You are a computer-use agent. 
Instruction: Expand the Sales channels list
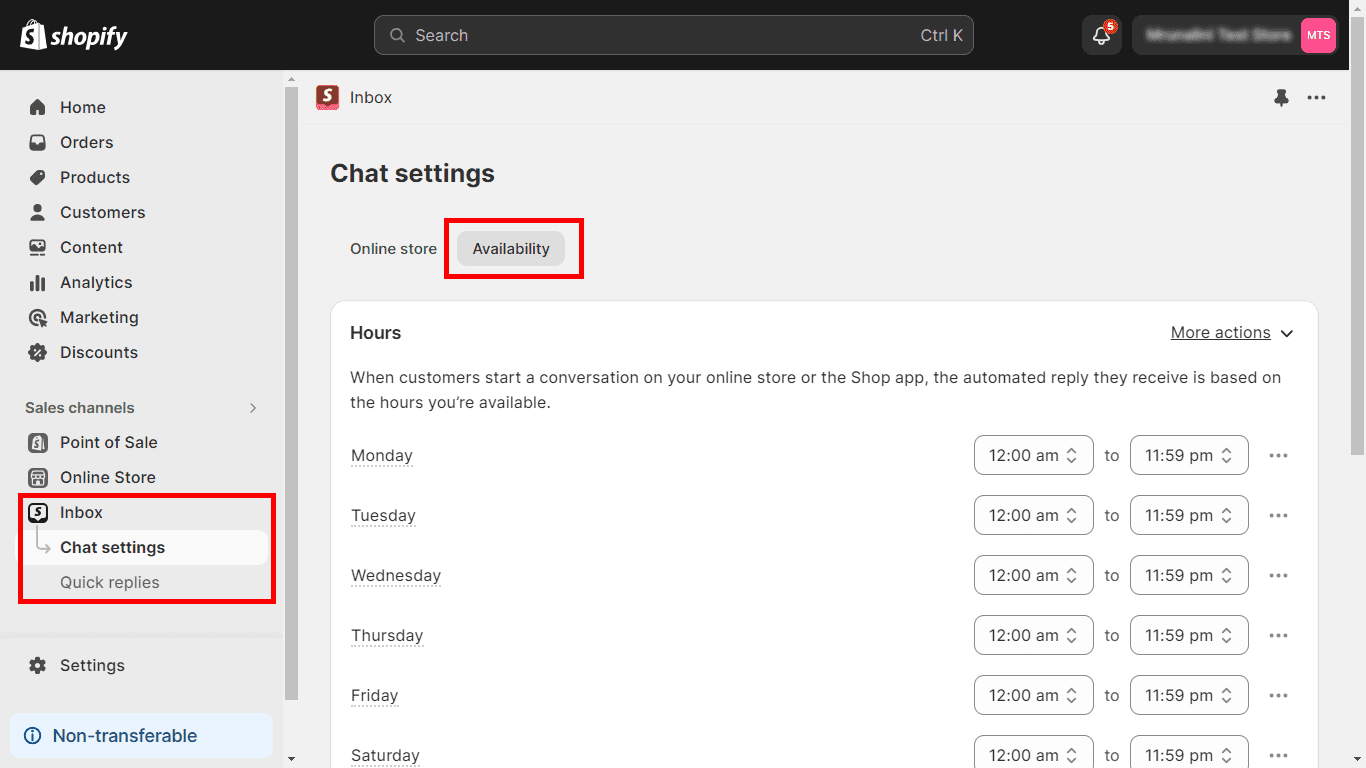253,408
